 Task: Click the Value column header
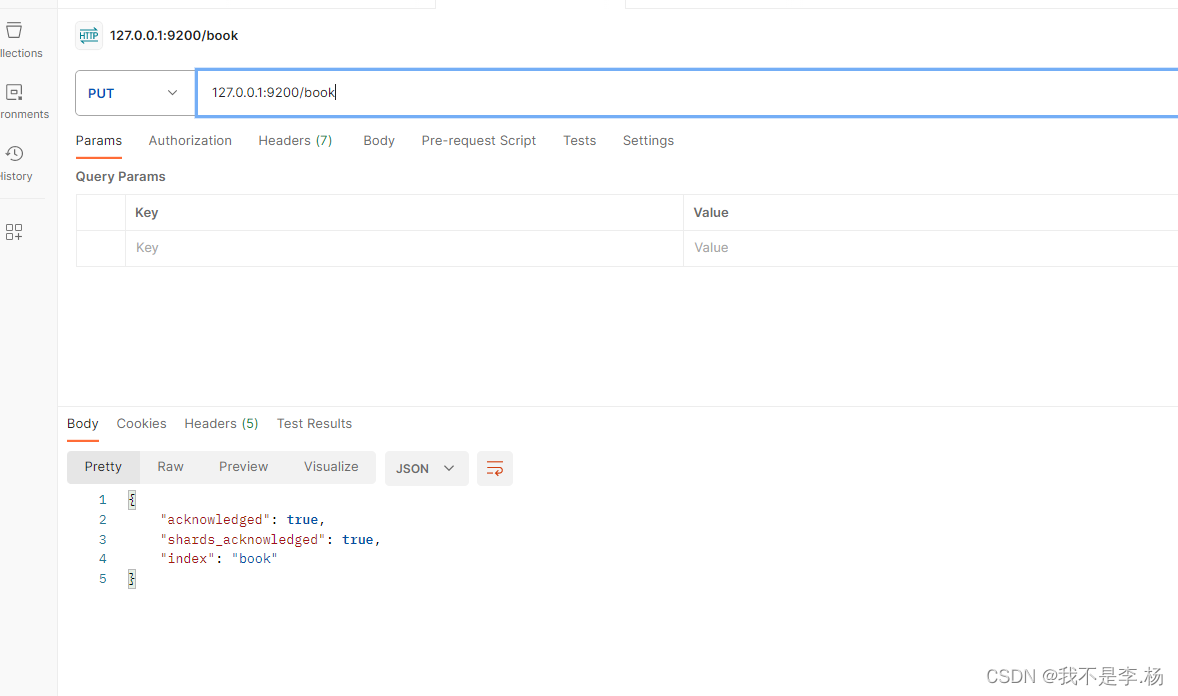[711, 213]
